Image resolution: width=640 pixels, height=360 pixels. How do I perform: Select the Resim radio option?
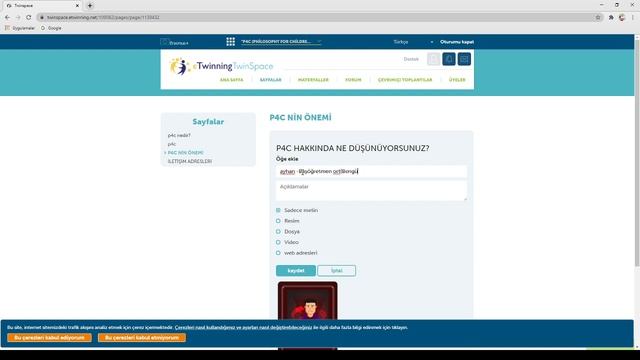pos(278,221)
